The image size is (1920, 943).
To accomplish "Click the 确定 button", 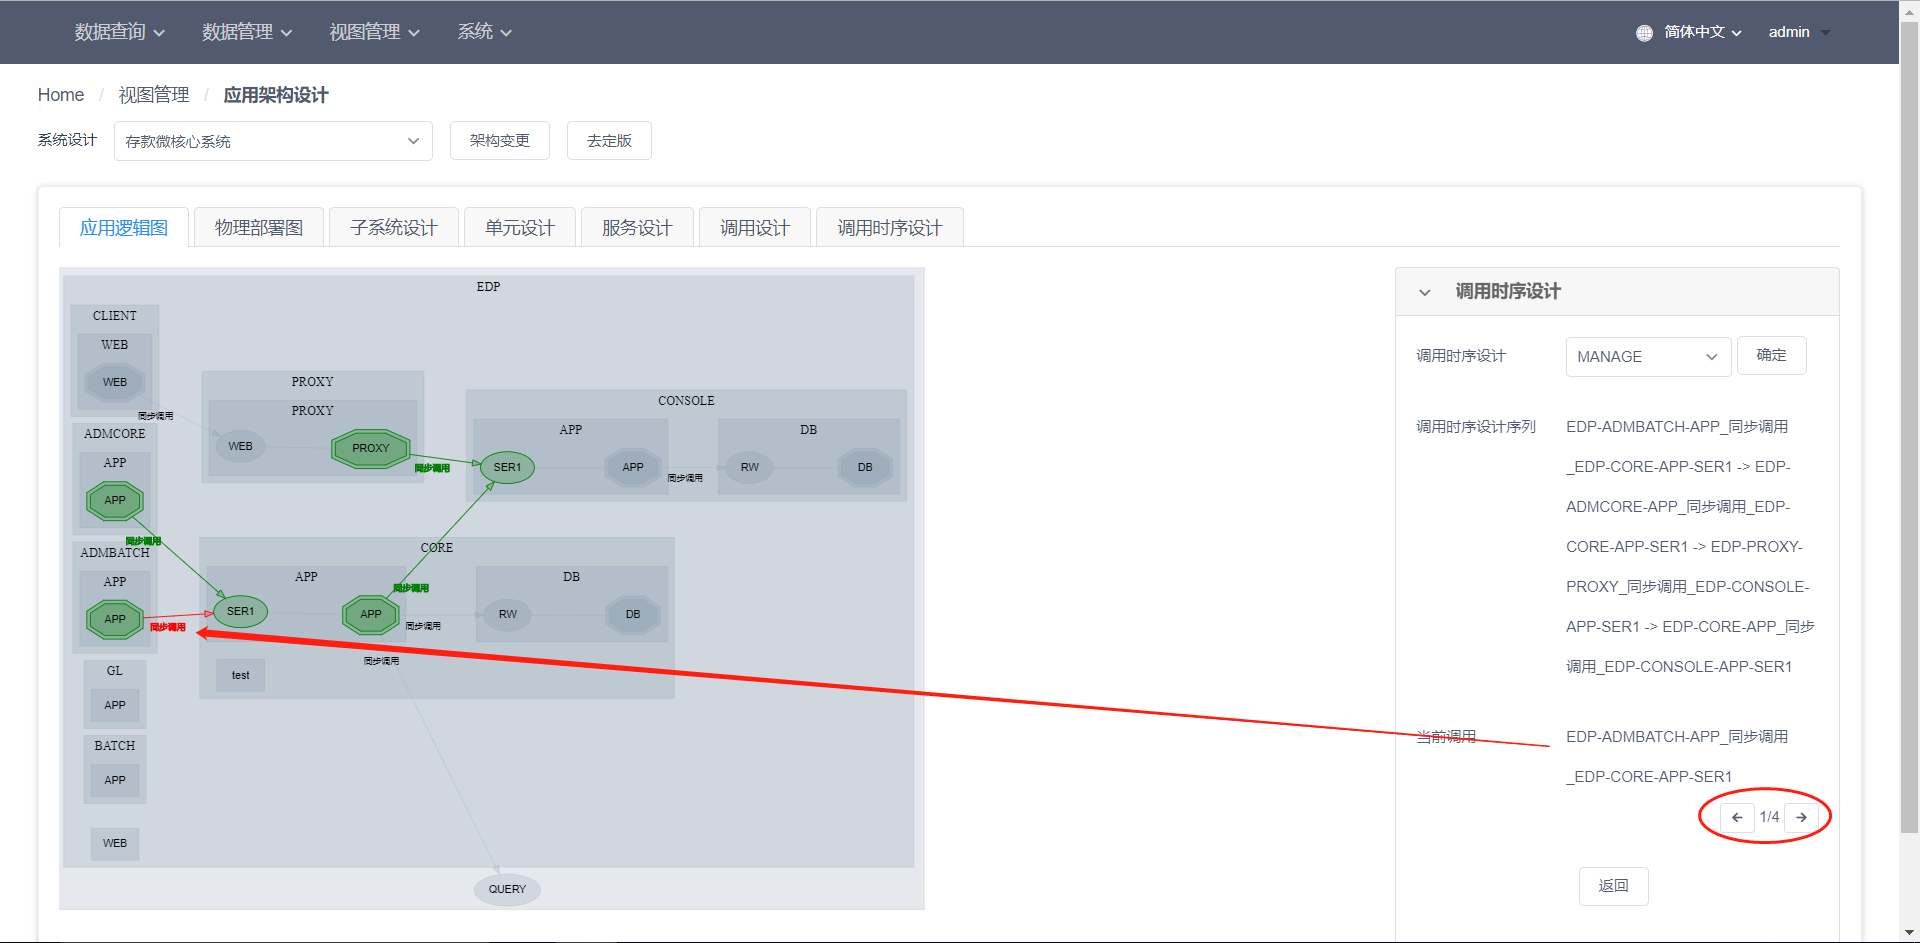I will click(x=1772, y=355).
